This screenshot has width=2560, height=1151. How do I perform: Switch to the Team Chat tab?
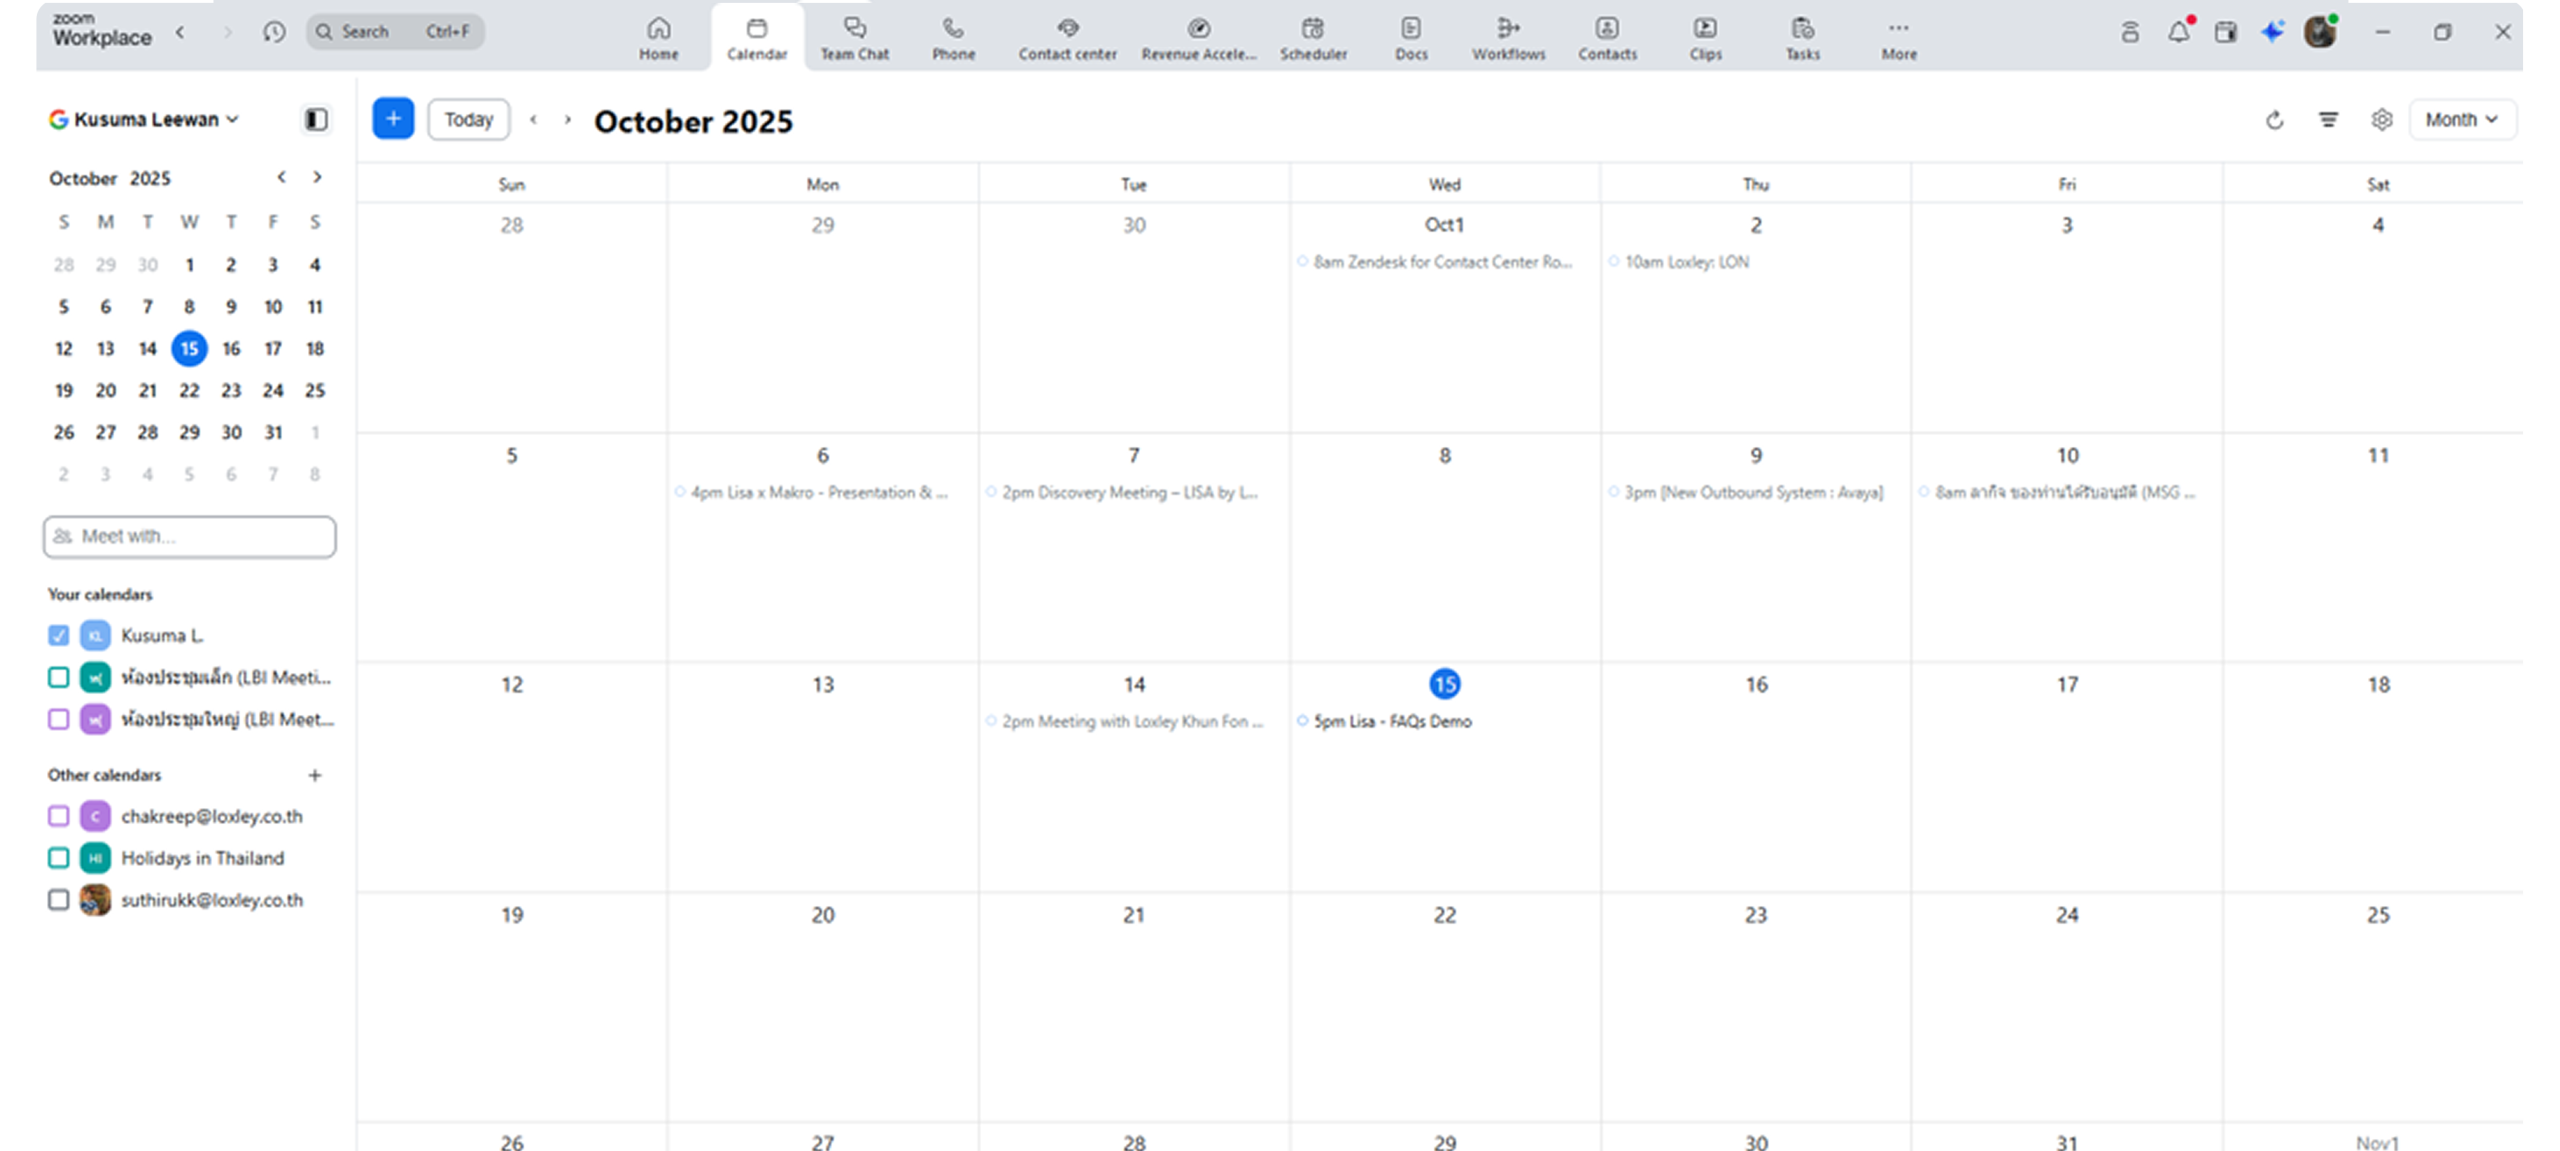pyautogui.click(x=854, y=38)
